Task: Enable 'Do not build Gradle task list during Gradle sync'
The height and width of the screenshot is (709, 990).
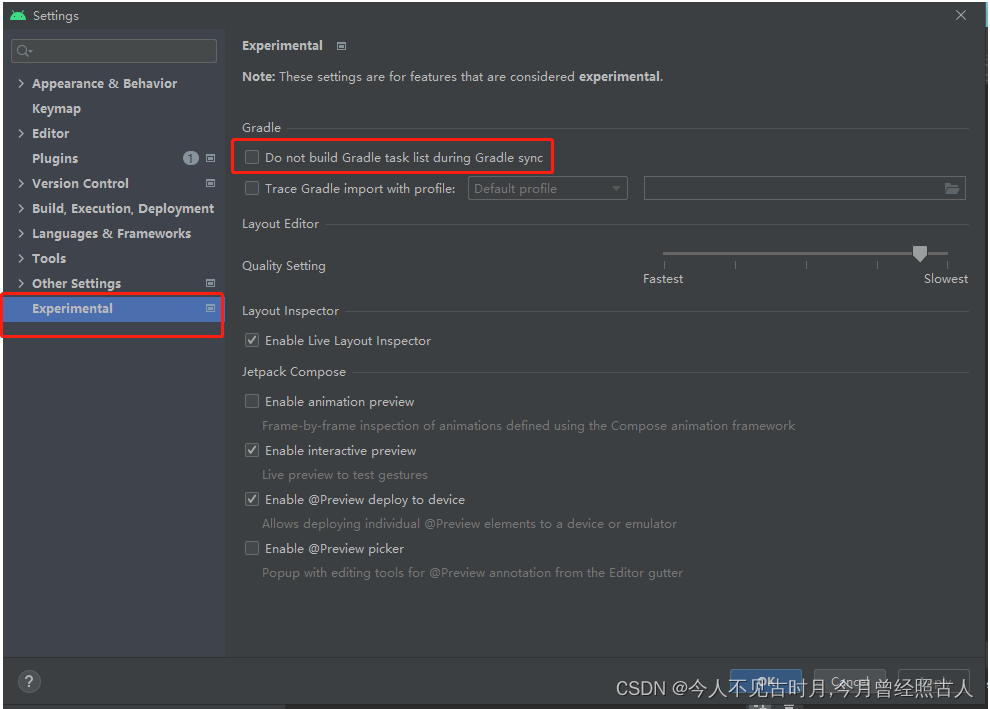Action: pyautogui.click(x=251, y=157)
